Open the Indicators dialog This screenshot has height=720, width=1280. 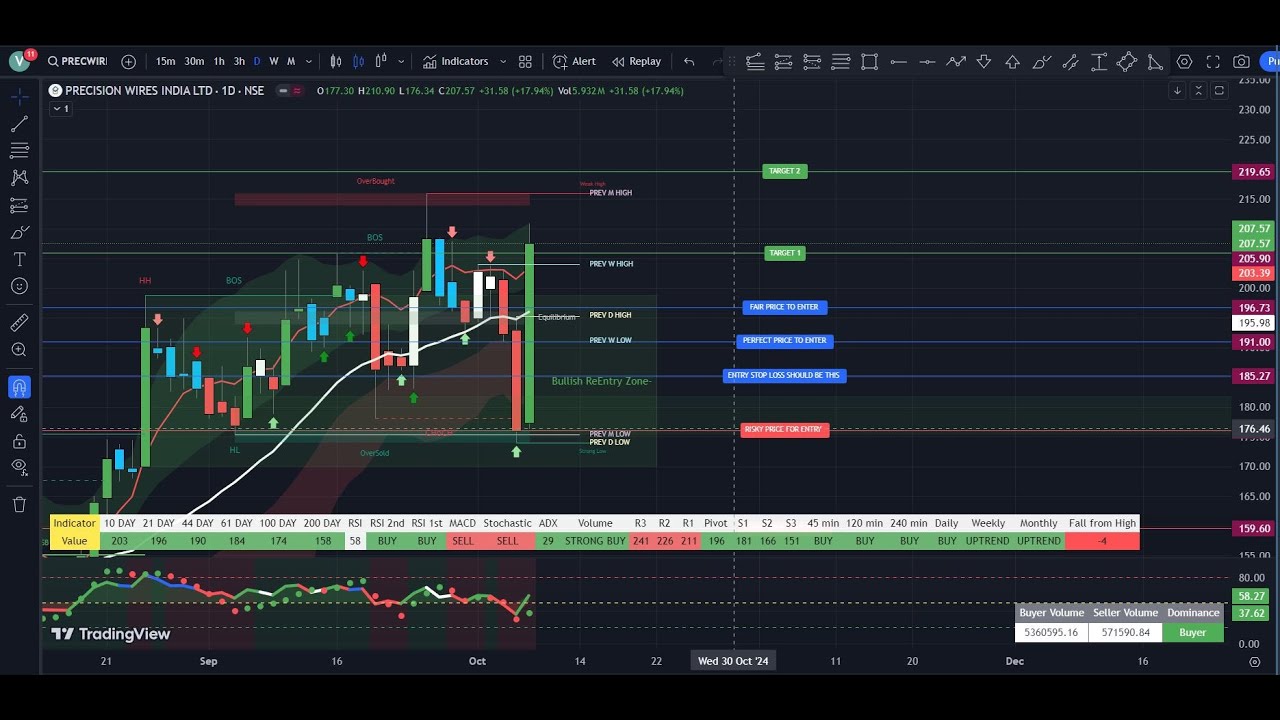click(x=455, y=61)
